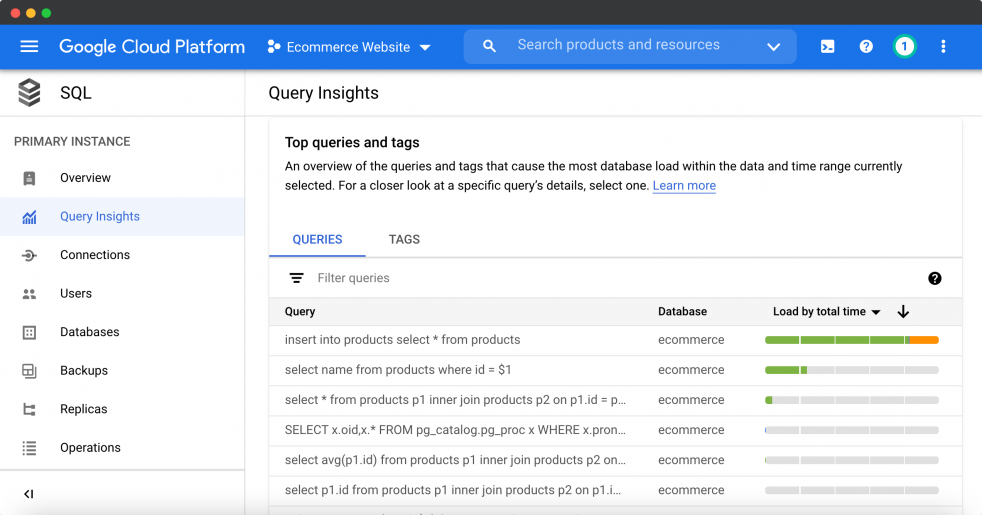Image resolution: width=982 pixels, height=515 pixels.
Task: Open the three-dot more options menu
Action: [x=943, y=46]
